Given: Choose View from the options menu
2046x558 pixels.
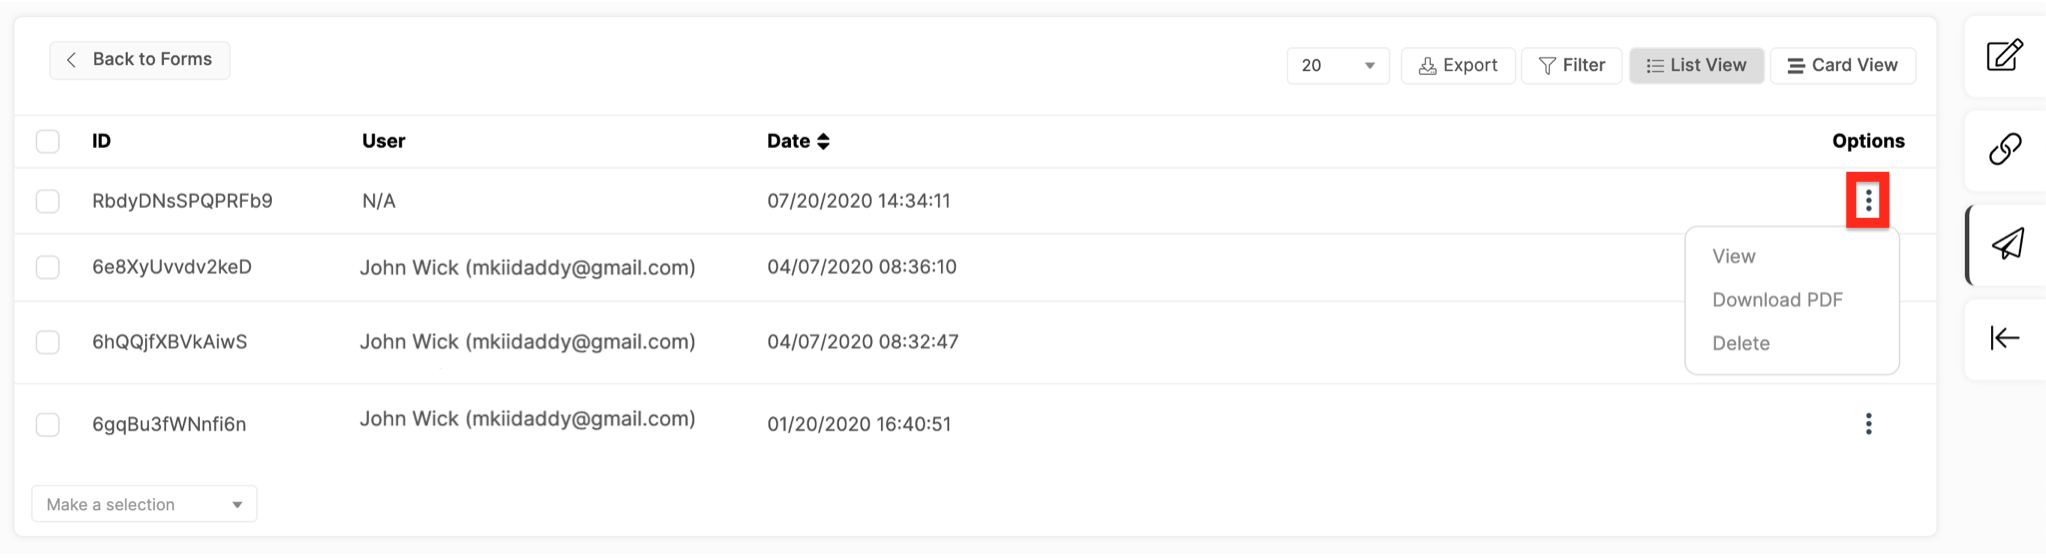Looking at the screenshot, I should click(x=1733, y=256).
